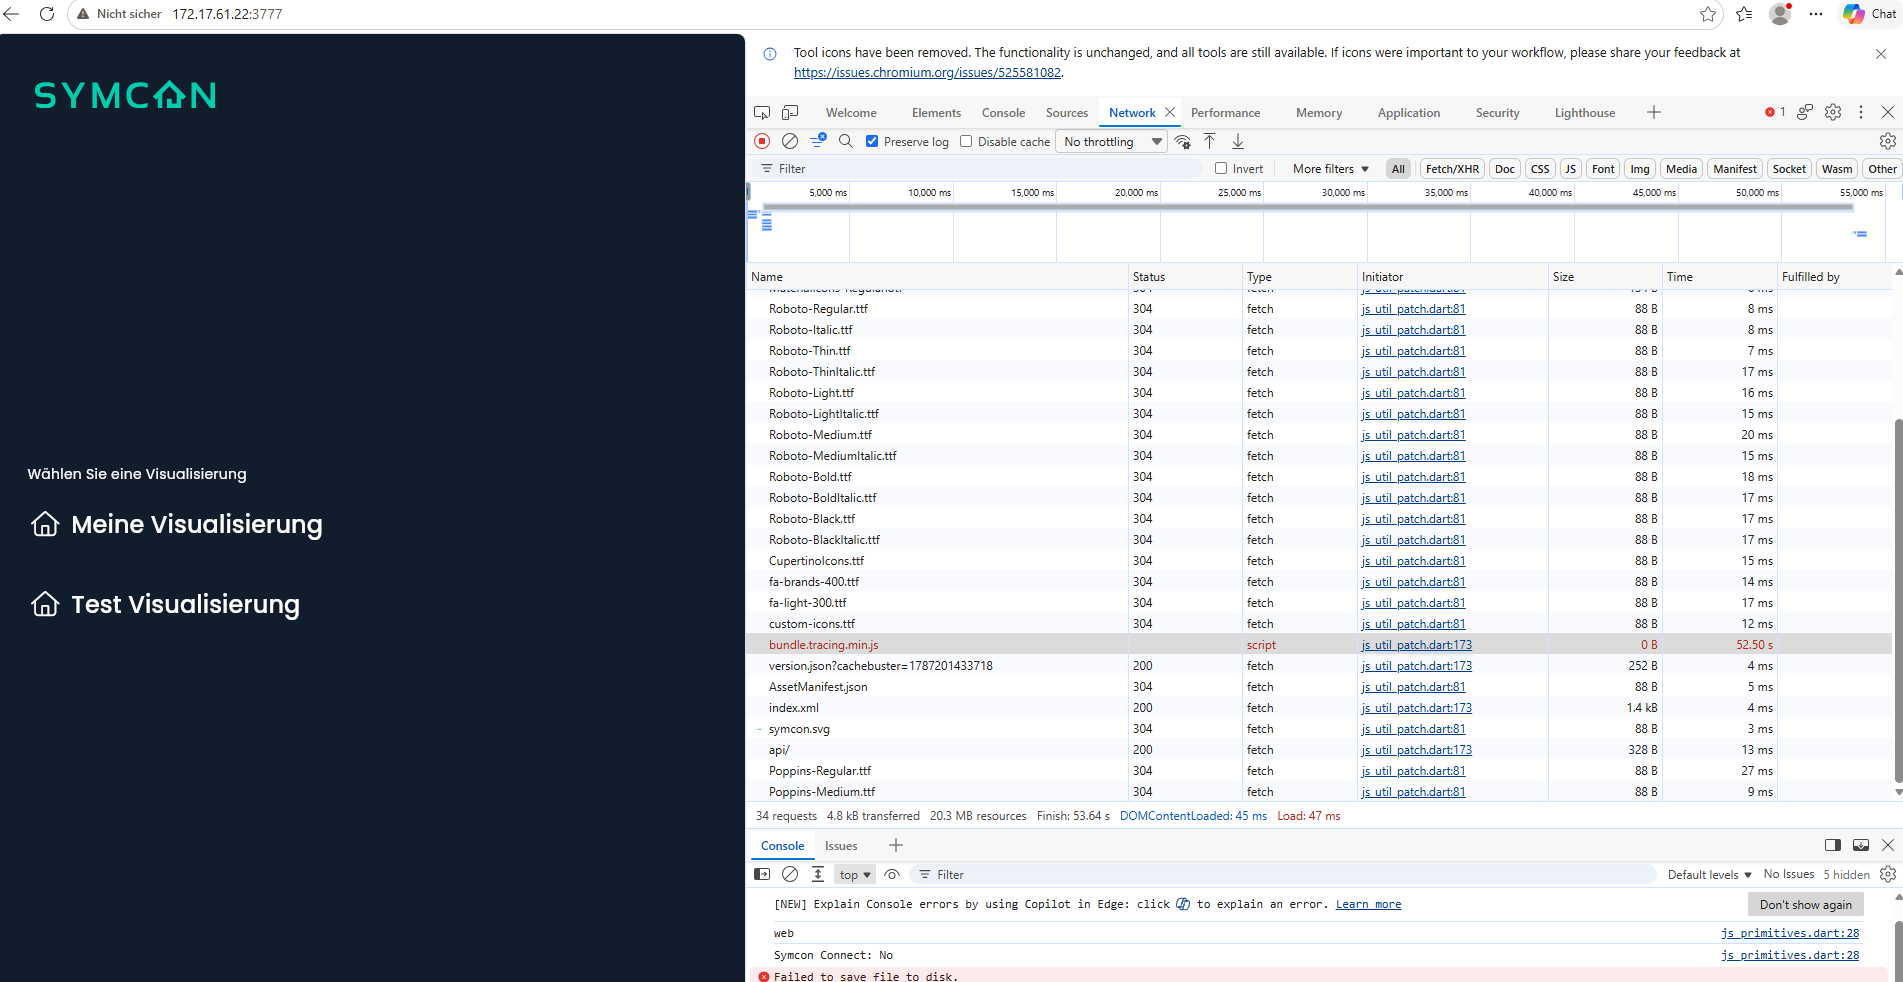Viewport: 1903px width, 982px height.
Task: Toggle device emulation icon
Action: tap(790, 112)
